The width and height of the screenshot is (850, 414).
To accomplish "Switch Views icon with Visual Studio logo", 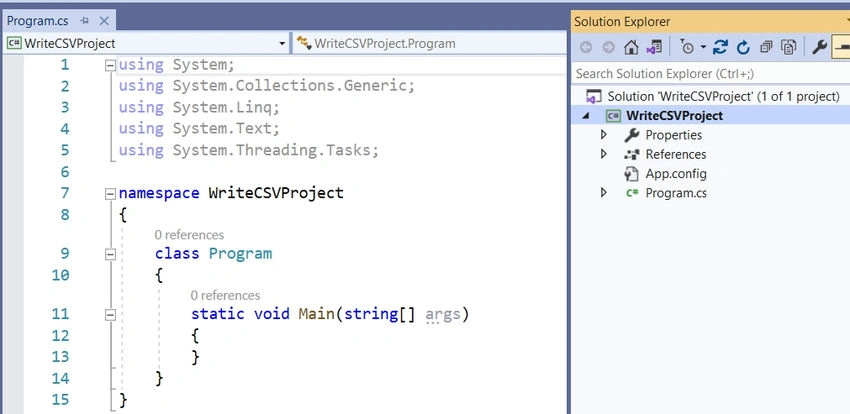I will [654, 47].
